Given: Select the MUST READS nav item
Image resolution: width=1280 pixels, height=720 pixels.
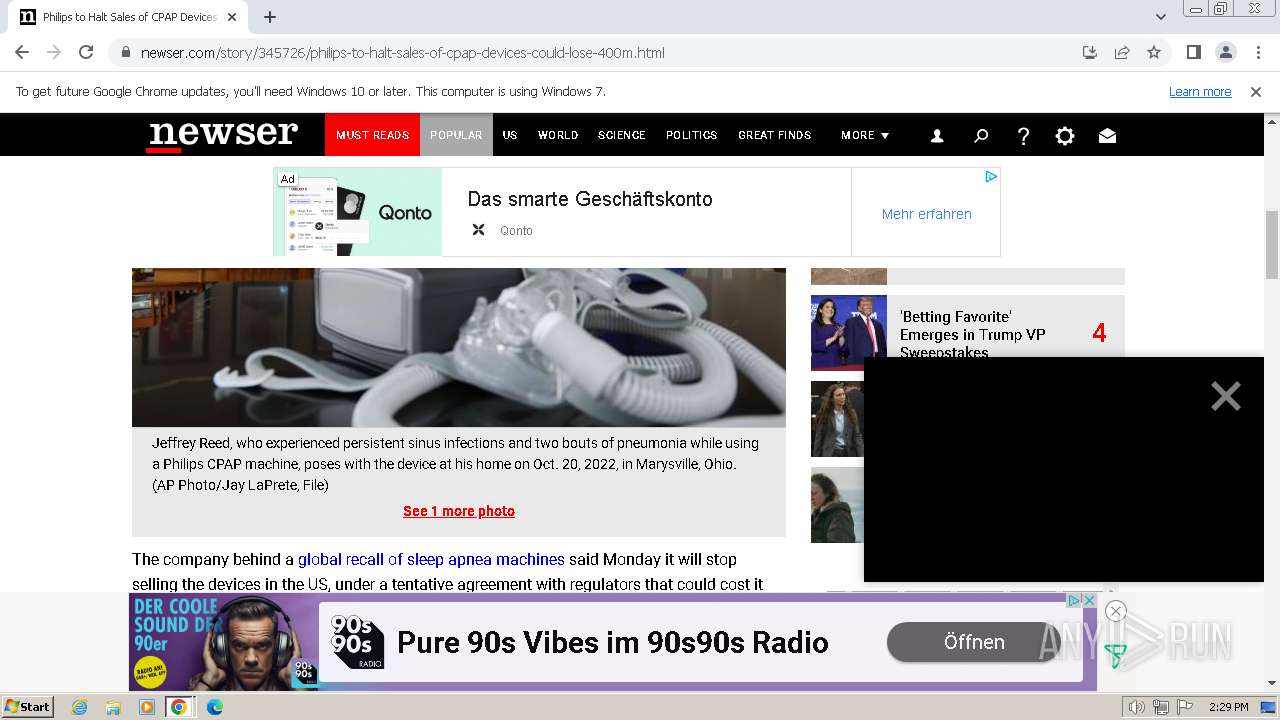Looking at the screenshot, I should tap(372, 135).
